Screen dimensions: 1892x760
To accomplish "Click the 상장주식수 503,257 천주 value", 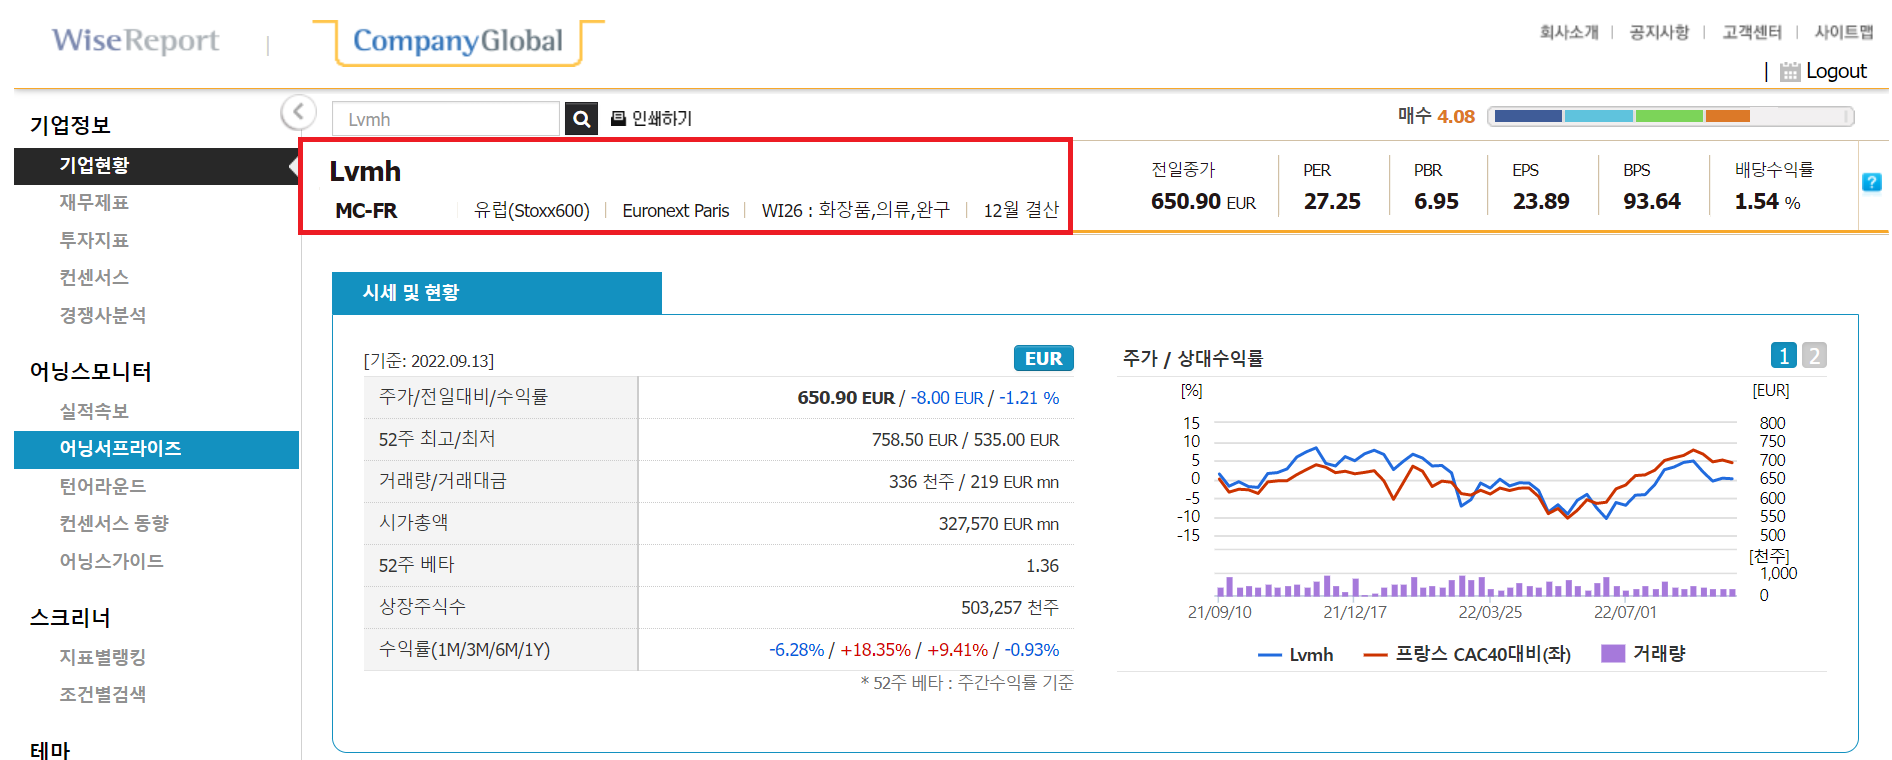I will click(x=1010, y=608).
